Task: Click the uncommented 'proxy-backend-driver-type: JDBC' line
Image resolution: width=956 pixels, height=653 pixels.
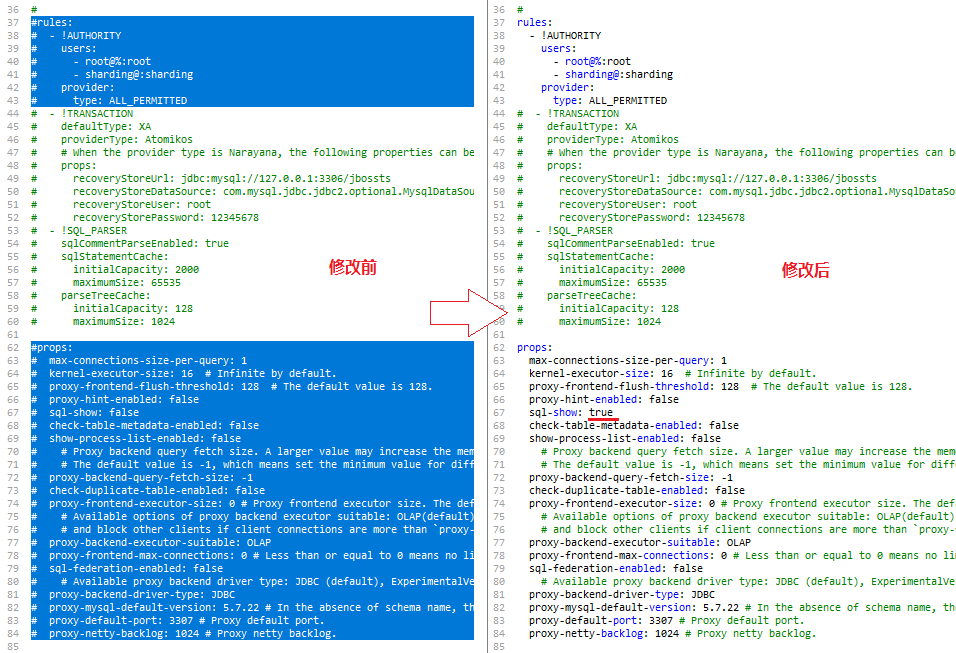Action: pyautogui.click(x=622, y=595)
